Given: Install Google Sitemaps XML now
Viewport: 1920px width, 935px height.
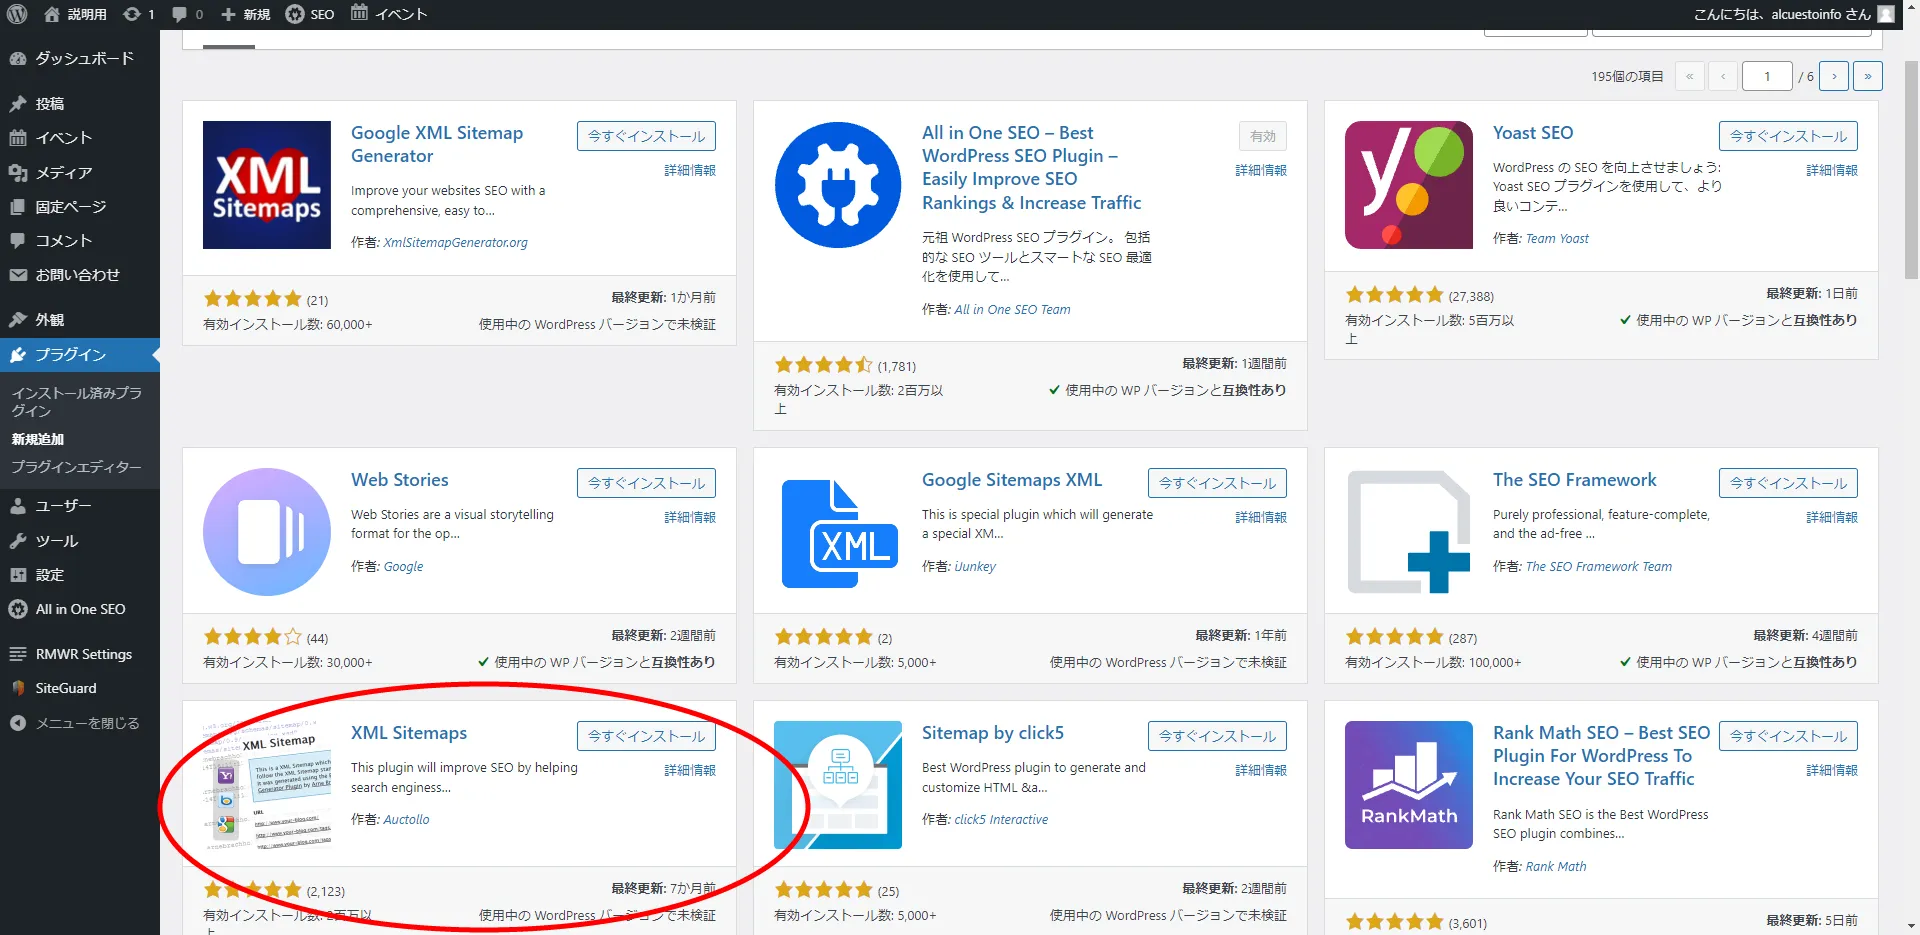Looking at the screenshot, I should click(x=1217, y=483).
